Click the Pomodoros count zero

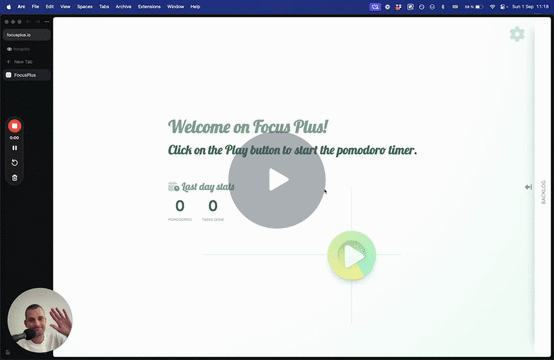tap(180, 206)
